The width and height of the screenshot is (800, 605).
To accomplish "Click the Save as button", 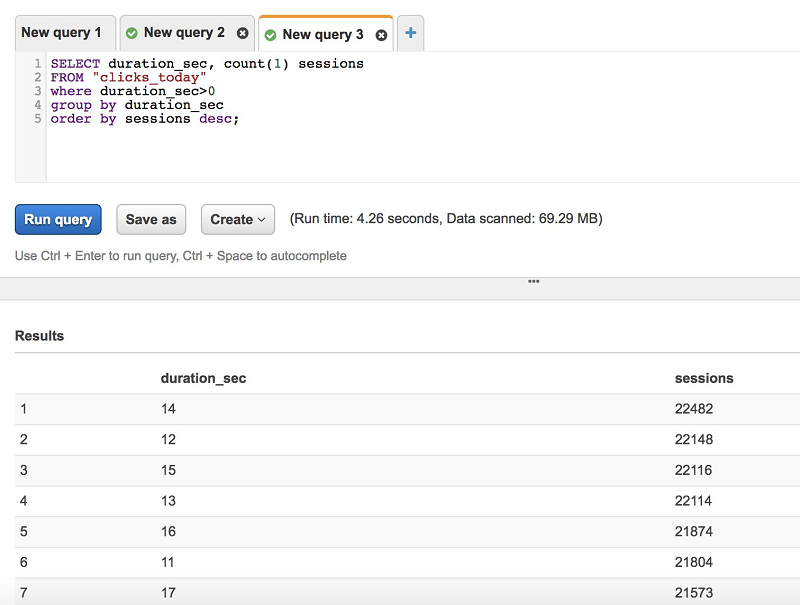I will pyautogui.click(x=151, y=219).
